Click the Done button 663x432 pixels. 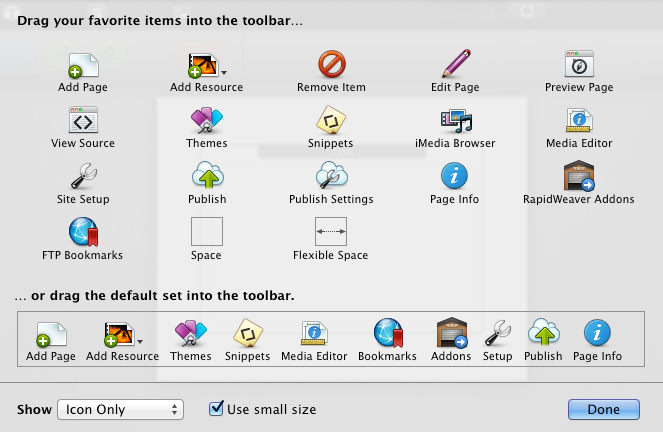click(x=603, y=409)
